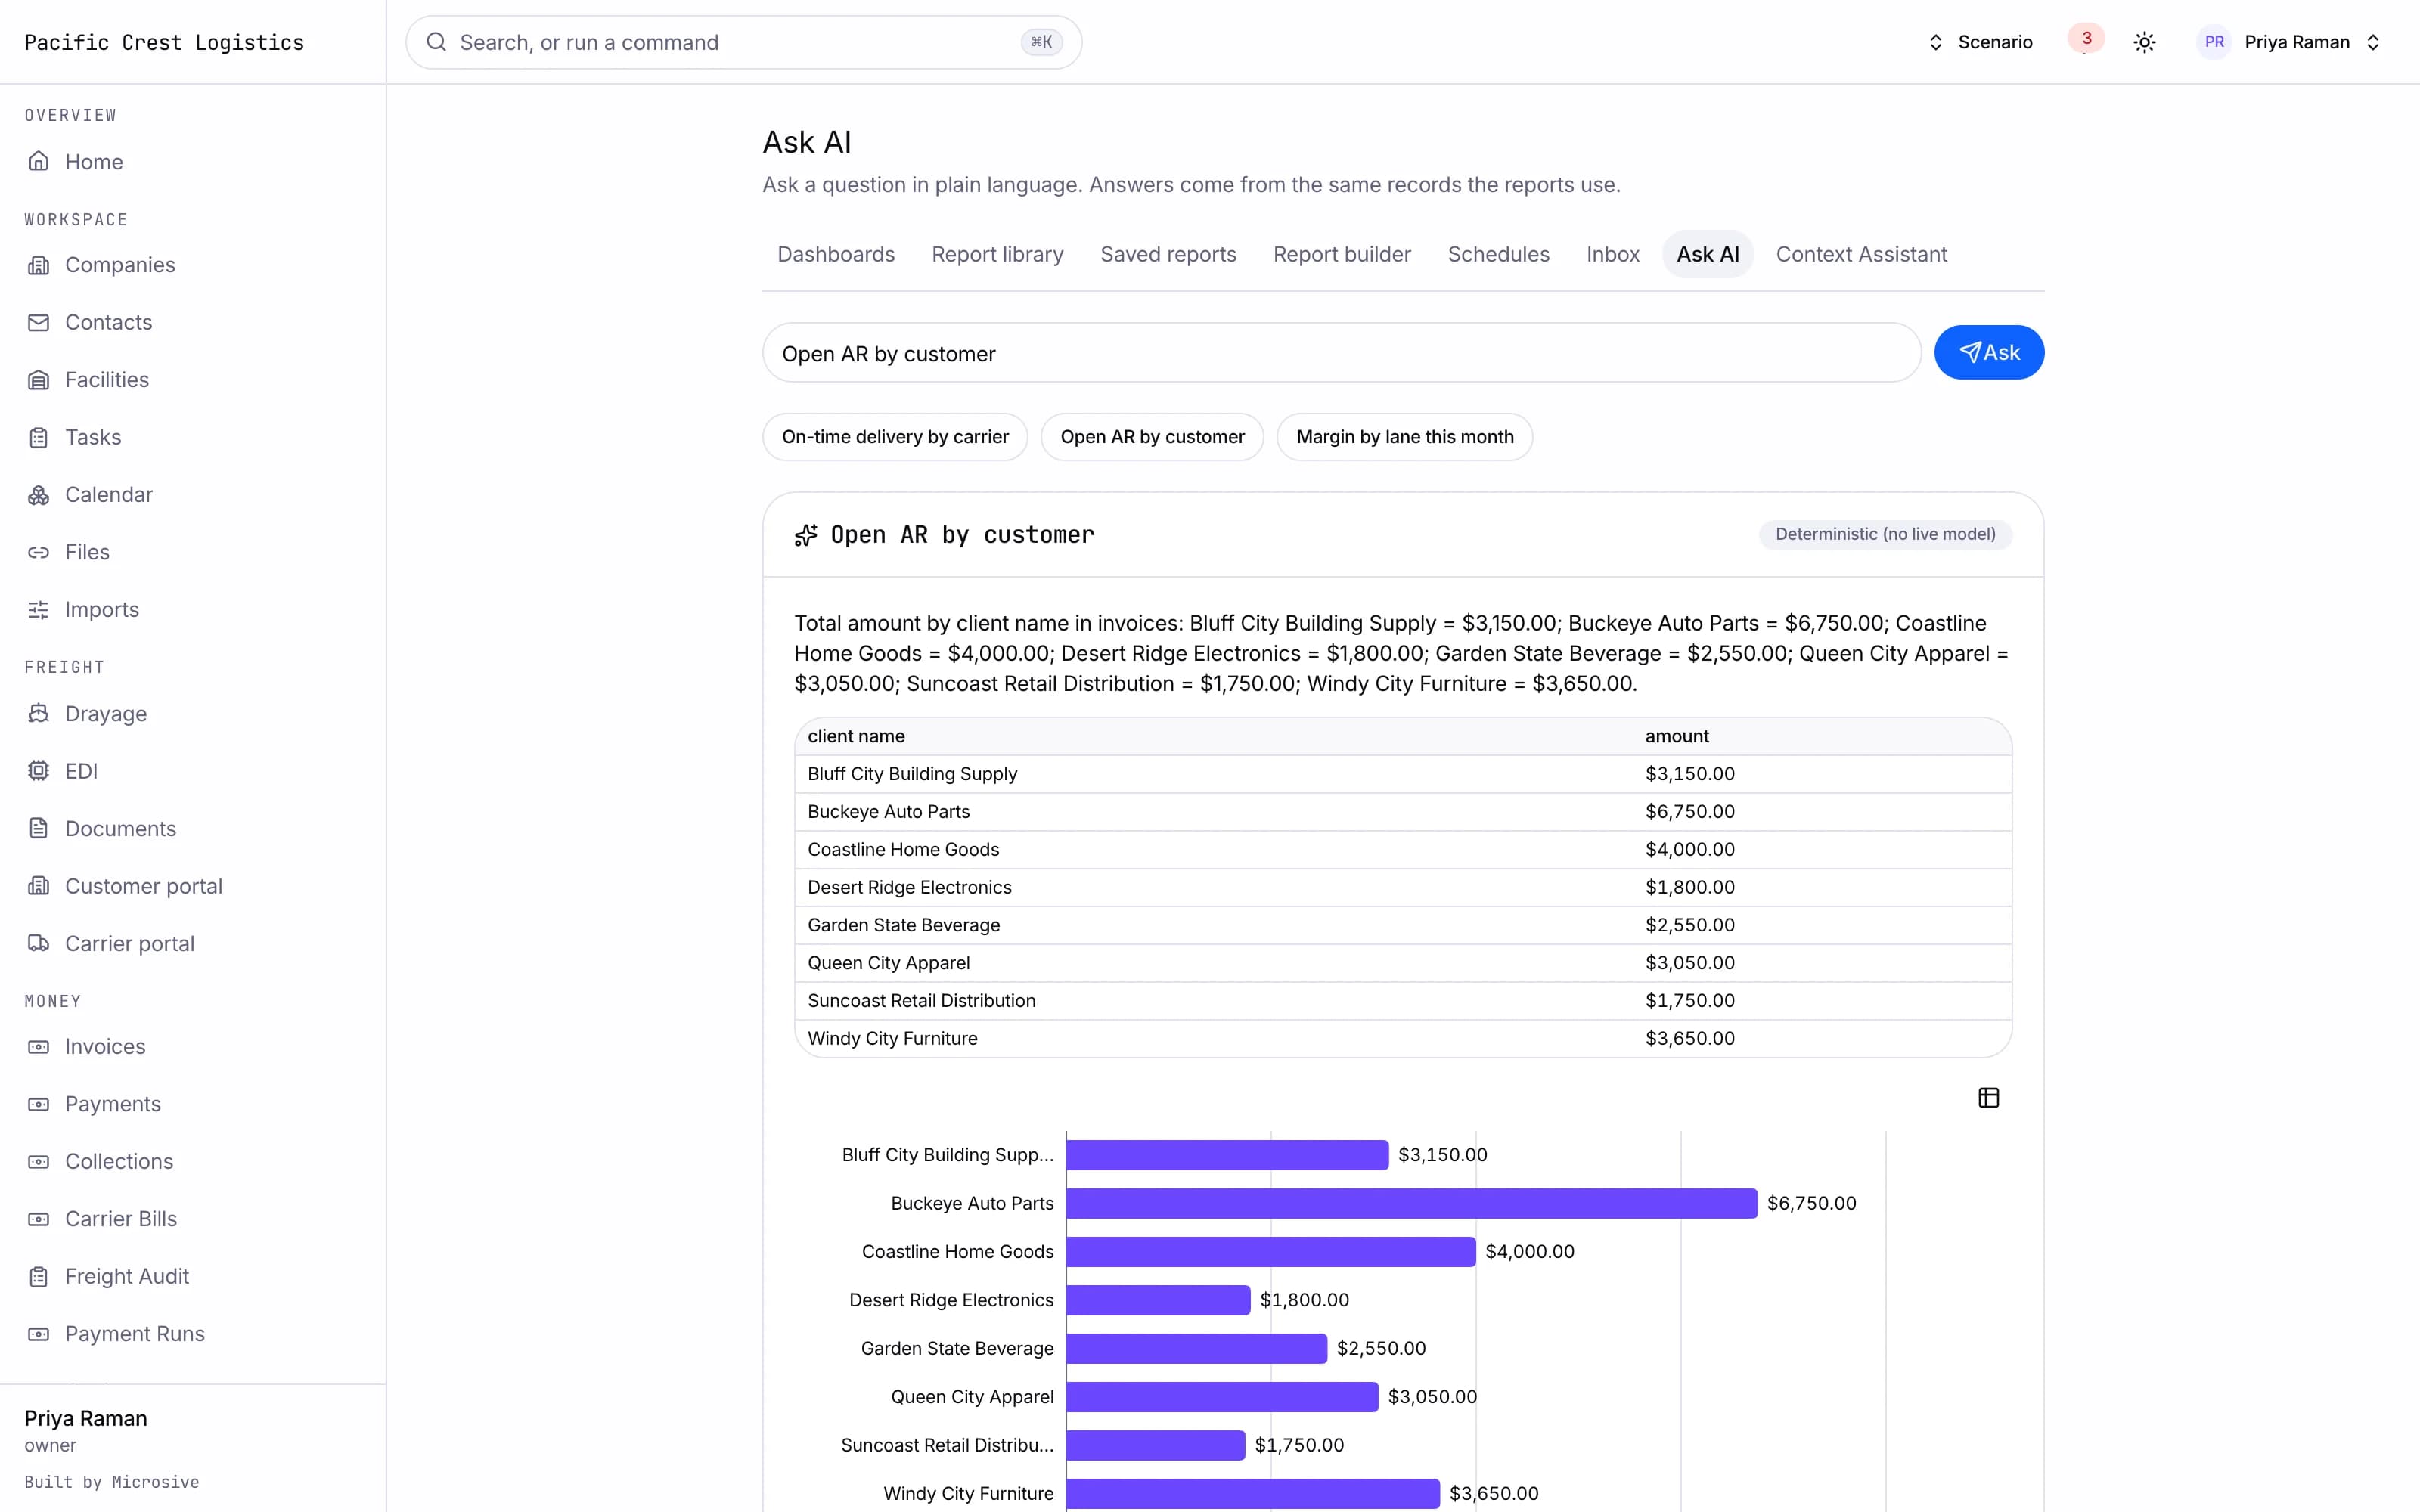Choose the On-time delivery by carrier suggestion

[895, 437]
